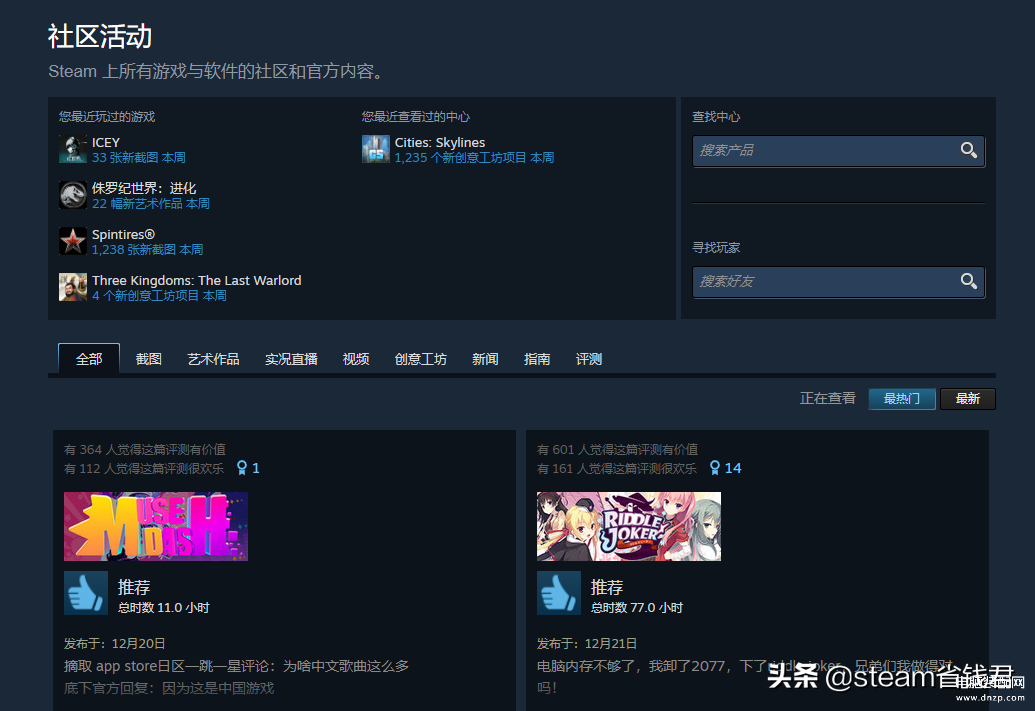Sort by 最新
The image size is (1035, 711).
[x=968, y=399]
